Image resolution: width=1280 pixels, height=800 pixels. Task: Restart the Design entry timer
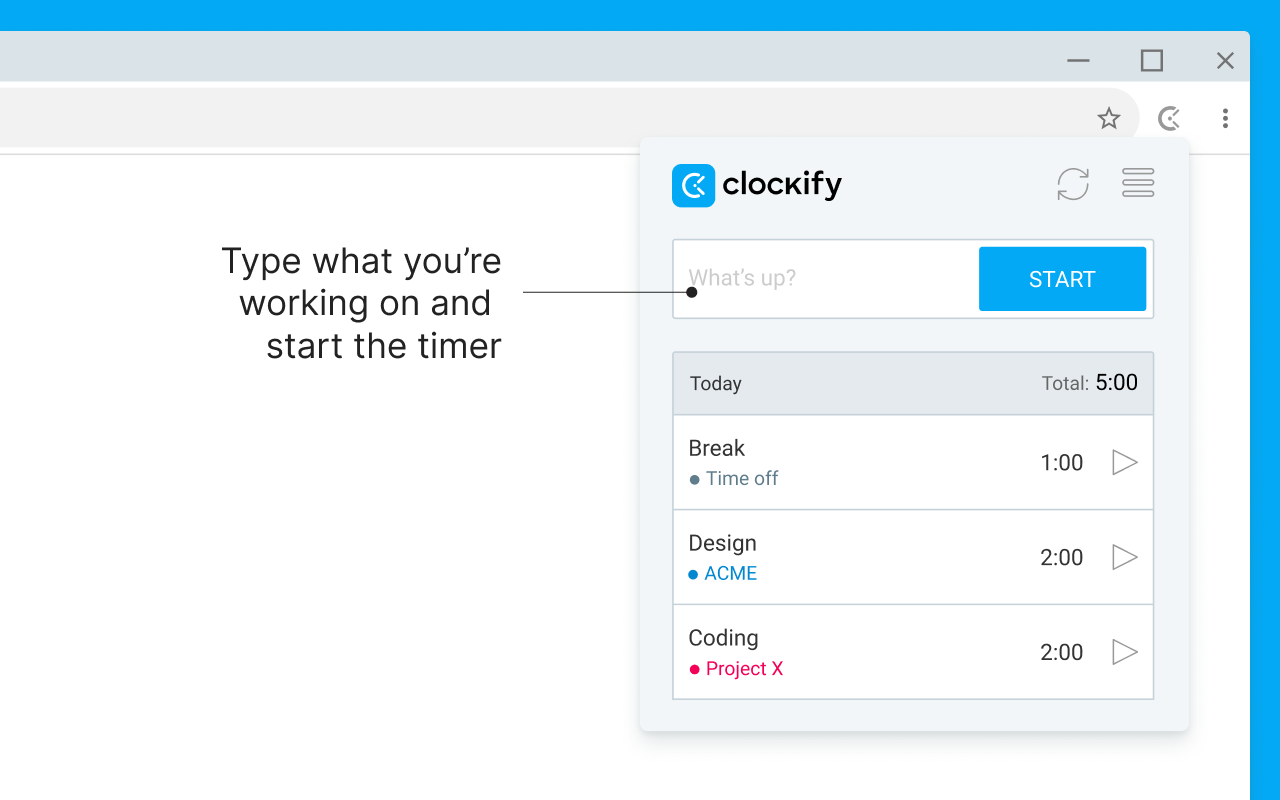[1124, 557]
